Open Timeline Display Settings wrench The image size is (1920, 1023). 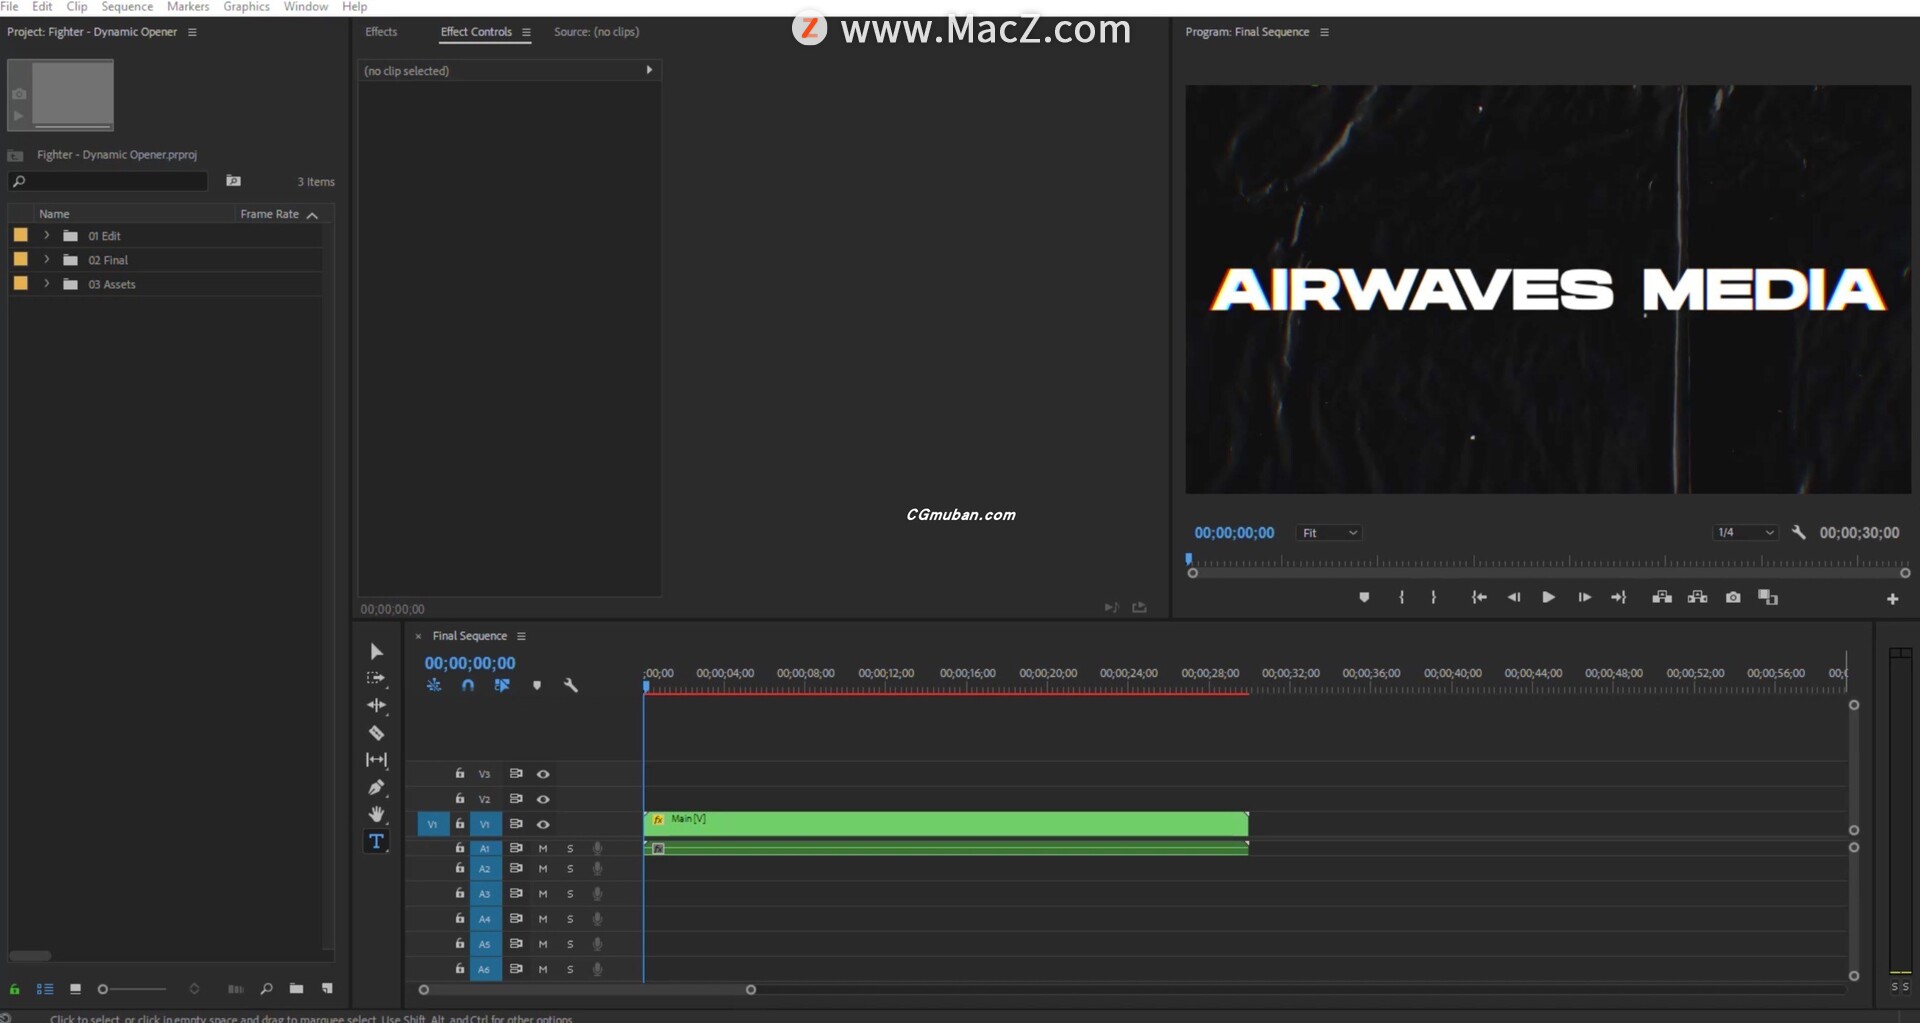[x=571, y=685]
